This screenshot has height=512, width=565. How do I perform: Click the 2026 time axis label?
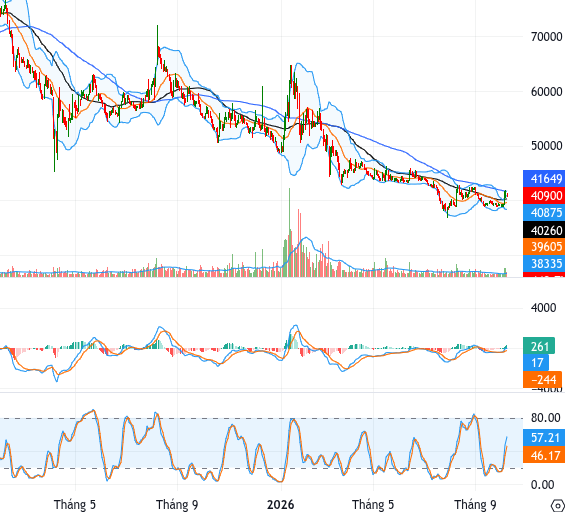tap(281, 504)
